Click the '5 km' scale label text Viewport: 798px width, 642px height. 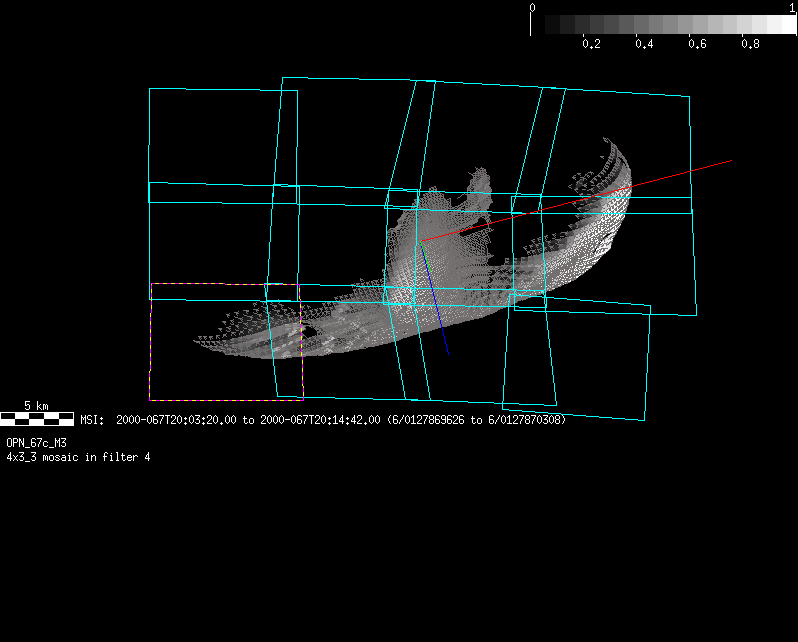36,406
